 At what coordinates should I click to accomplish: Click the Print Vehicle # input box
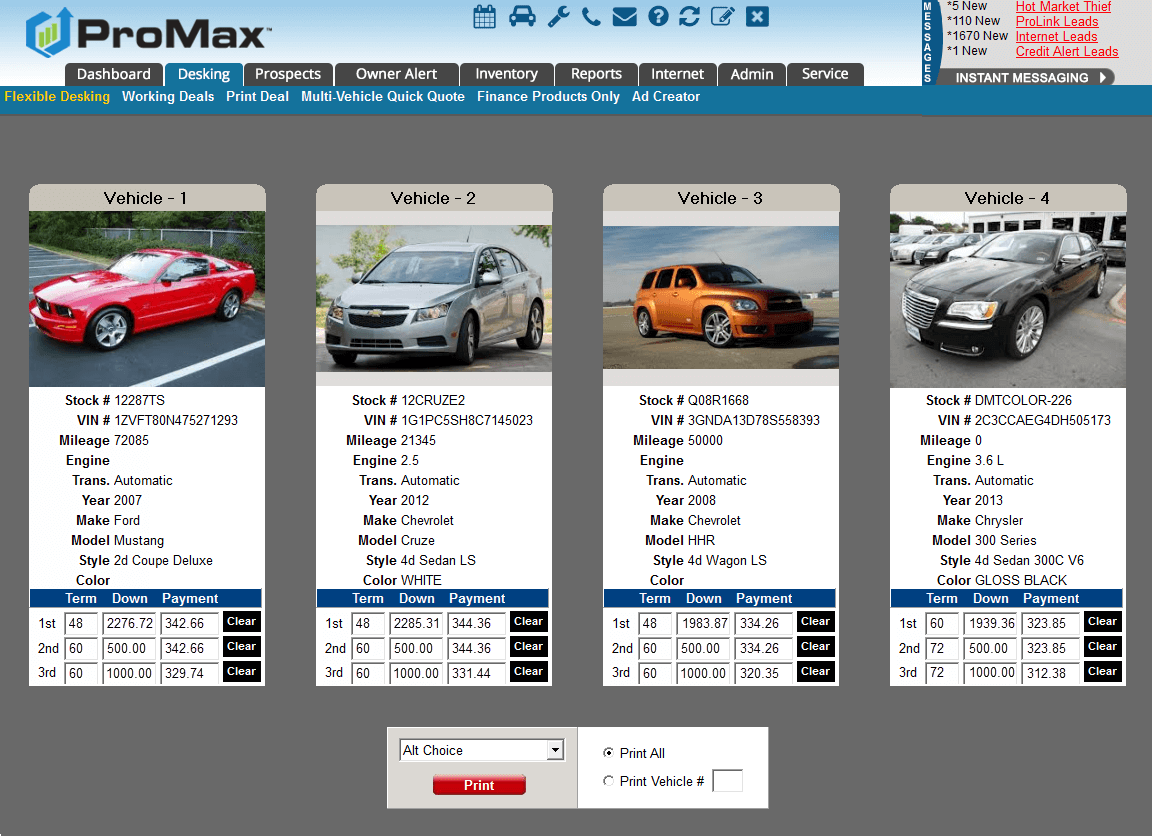[727, 781]
